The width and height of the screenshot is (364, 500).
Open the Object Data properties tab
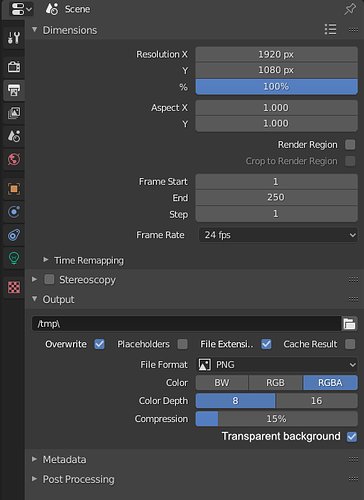pyautogui.click(x=14, y=258)
